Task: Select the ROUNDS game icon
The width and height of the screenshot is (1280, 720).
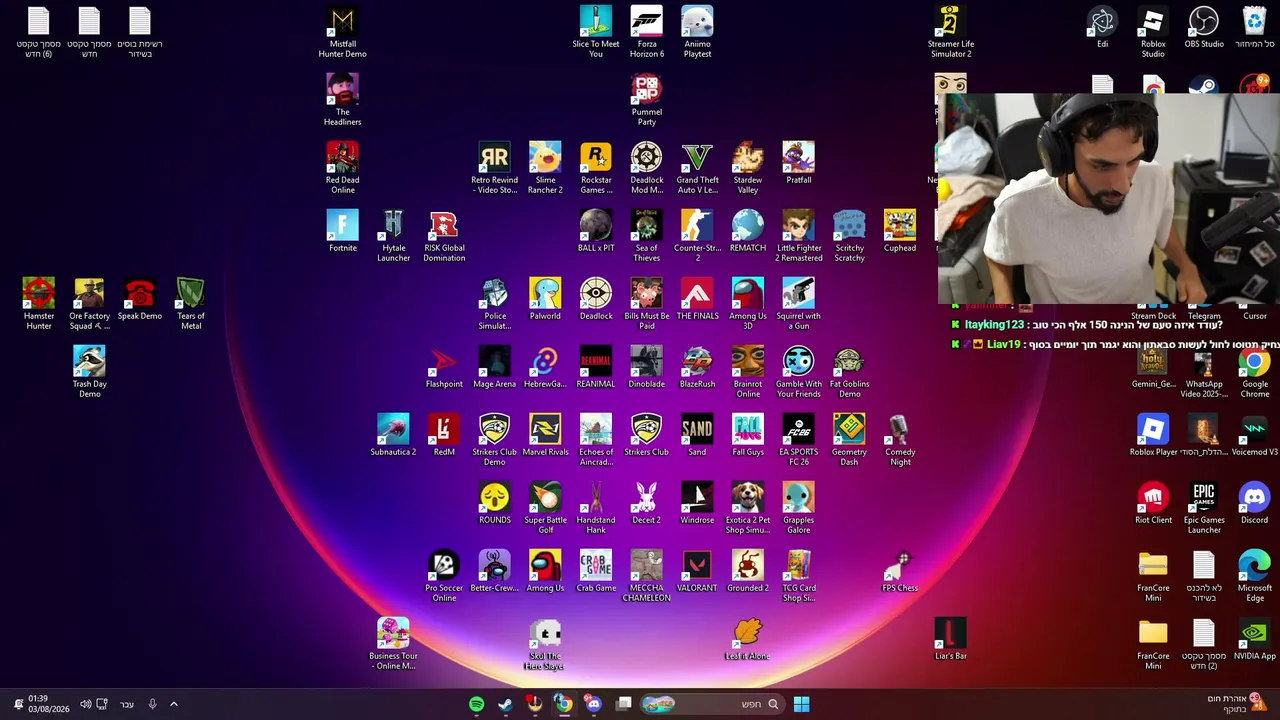Action: 494,503
